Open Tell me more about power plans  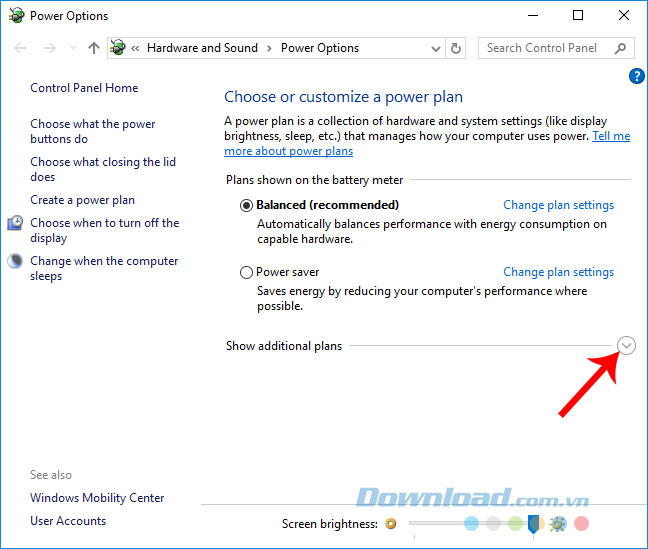(427, 143)
